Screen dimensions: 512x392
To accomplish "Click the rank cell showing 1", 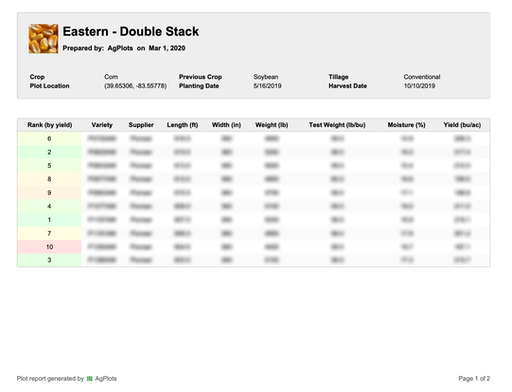I will coord(49,220).
